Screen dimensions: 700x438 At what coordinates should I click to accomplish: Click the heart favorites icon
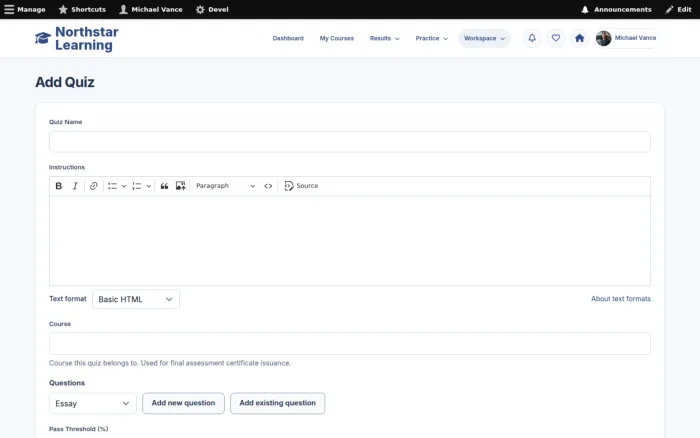tap(556, 38)
